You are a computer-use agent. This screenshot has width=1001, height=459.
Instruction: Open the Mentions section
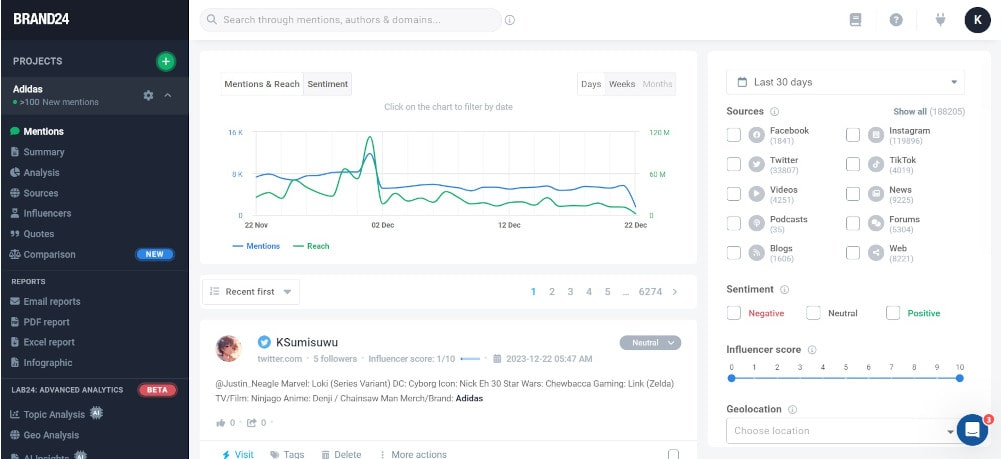(43, 132)
